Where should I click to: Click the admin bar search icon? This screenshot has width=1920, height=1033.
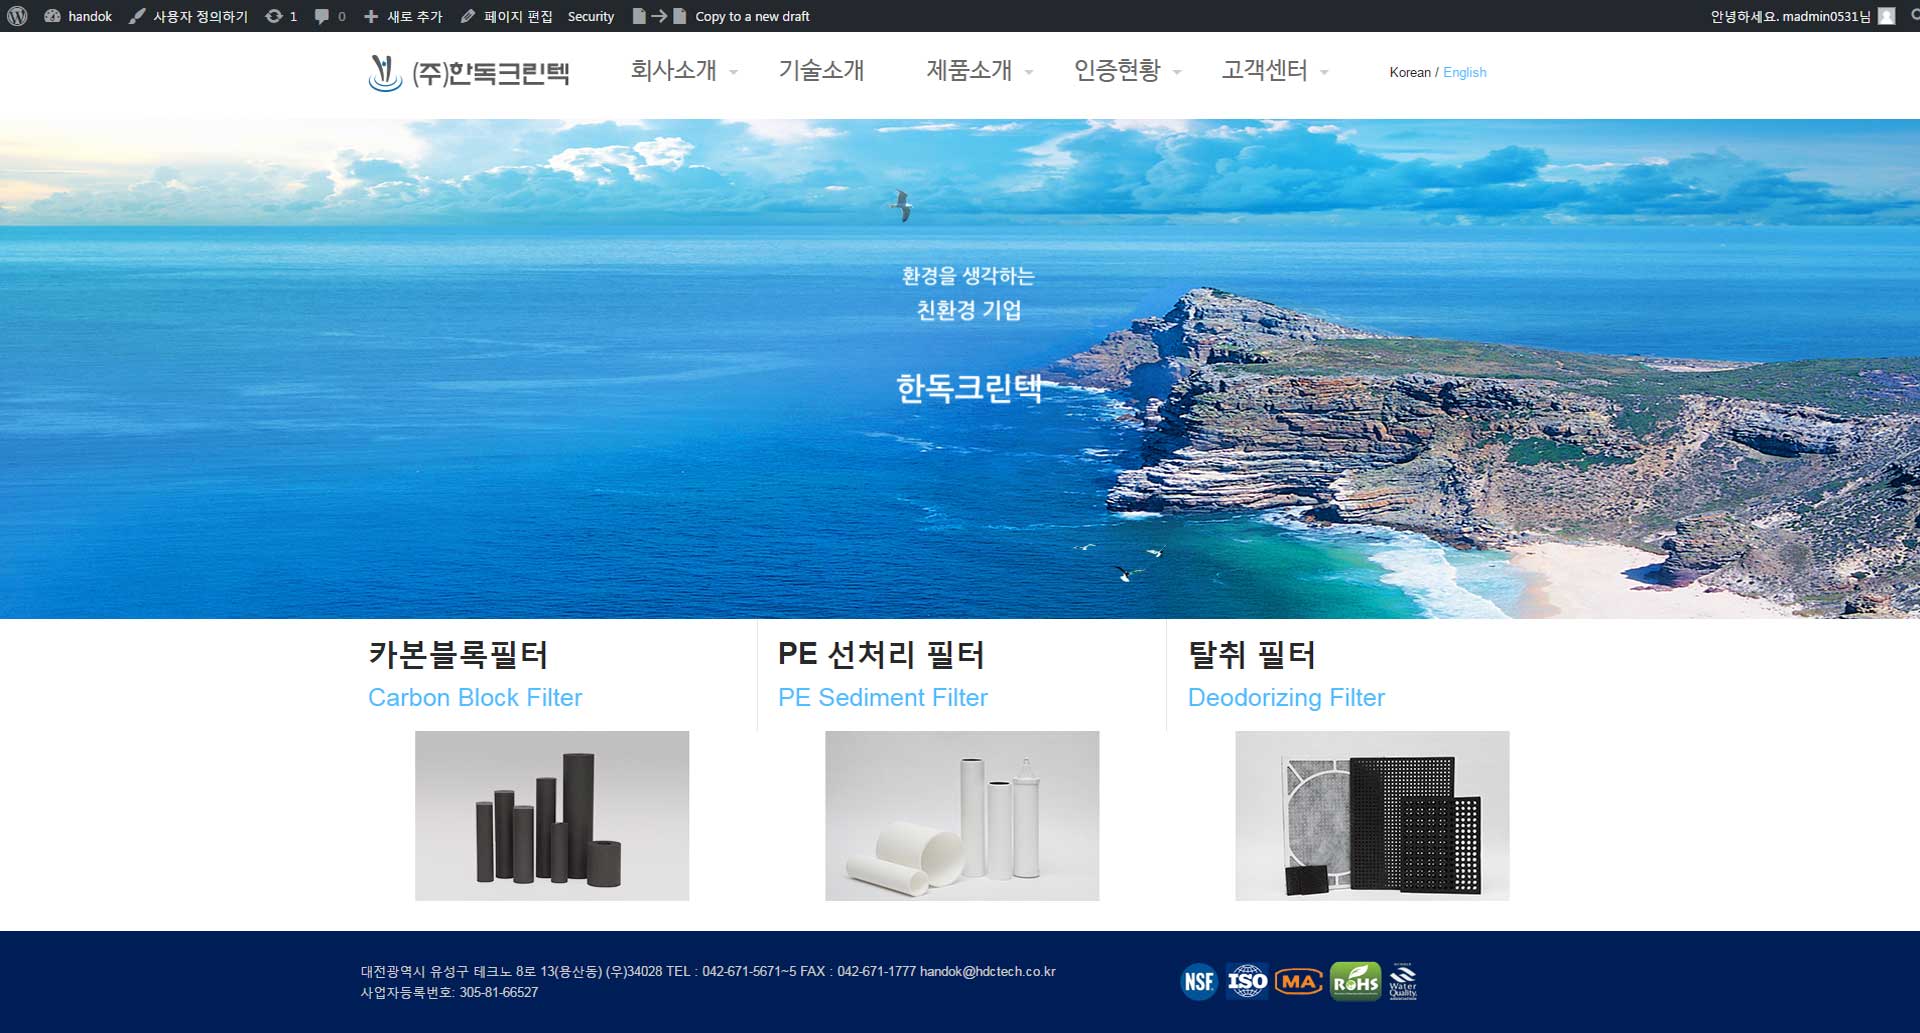pyautogui.click(x=1914, y=16)
